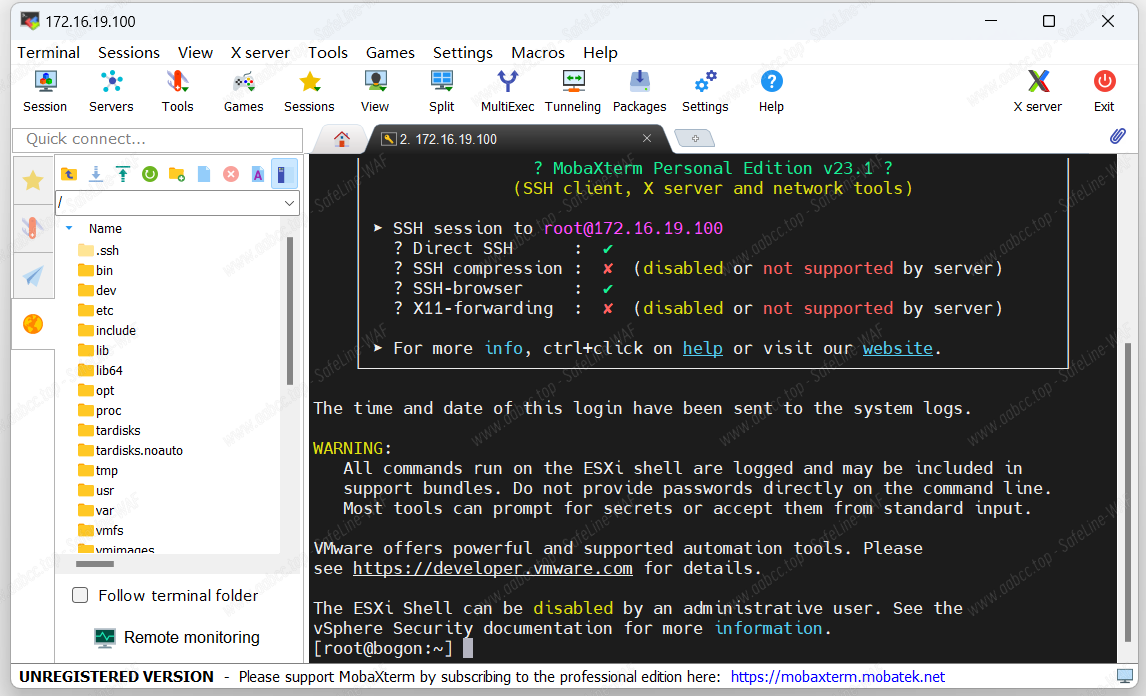The width and height of the screenshot is (1146, 696).
Task: Open the Macros paper-plane sidebar tab
Action: (33, 276)
